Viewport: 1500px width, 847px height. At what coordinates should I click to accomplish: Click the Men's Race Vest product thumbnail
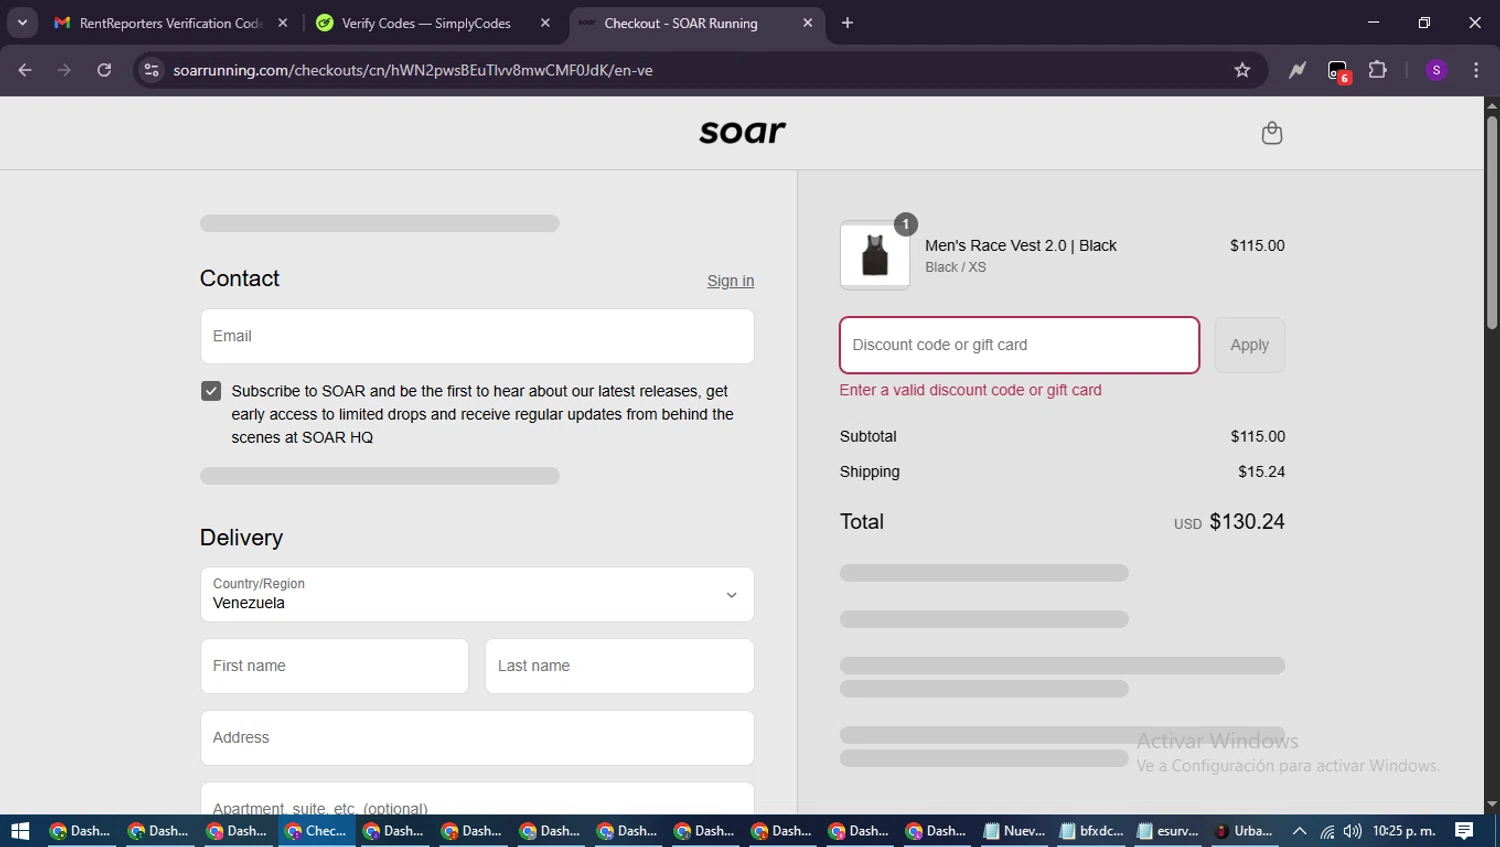875,255
